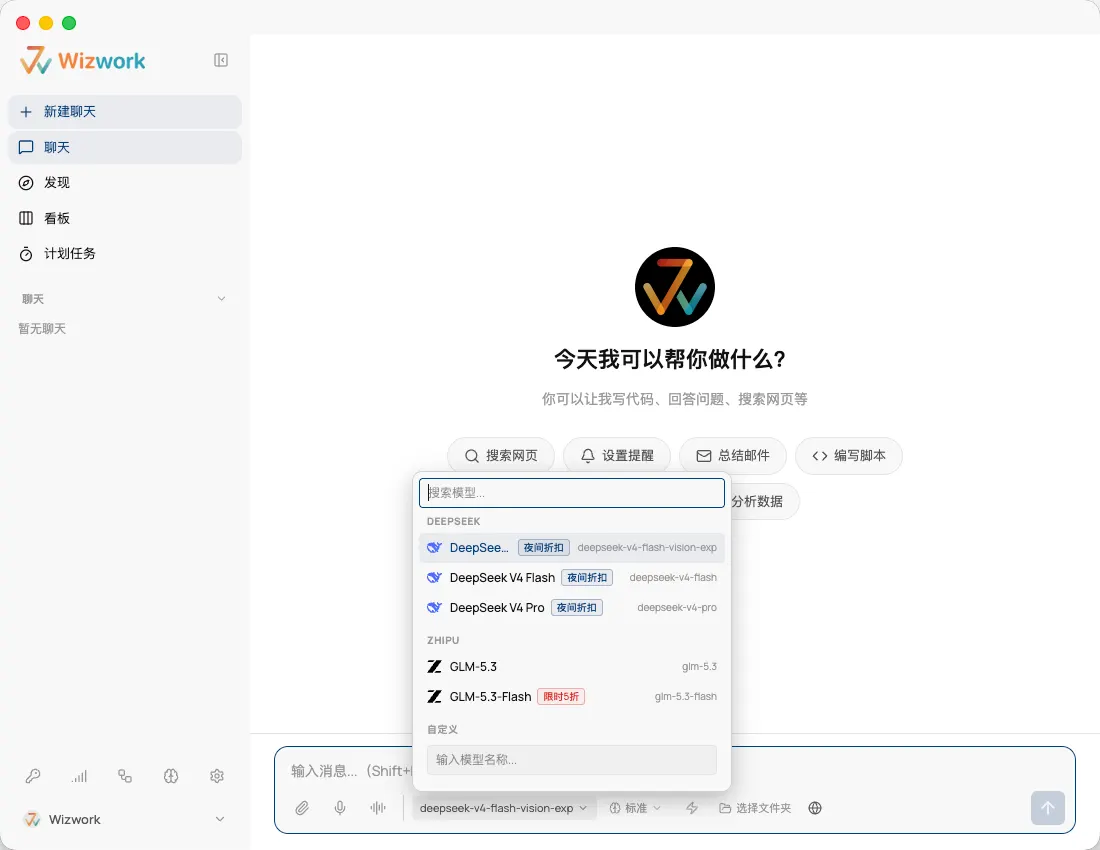Open 计划任务 scheduled tasks

point(125,253)
